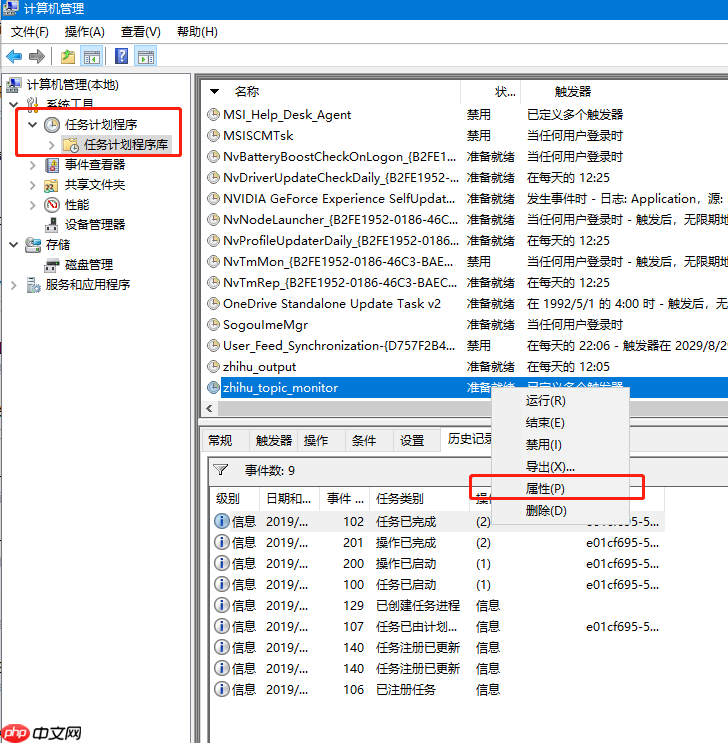Open the 操作(A) menu
728x743 pixels.
(x=85, y=32)
